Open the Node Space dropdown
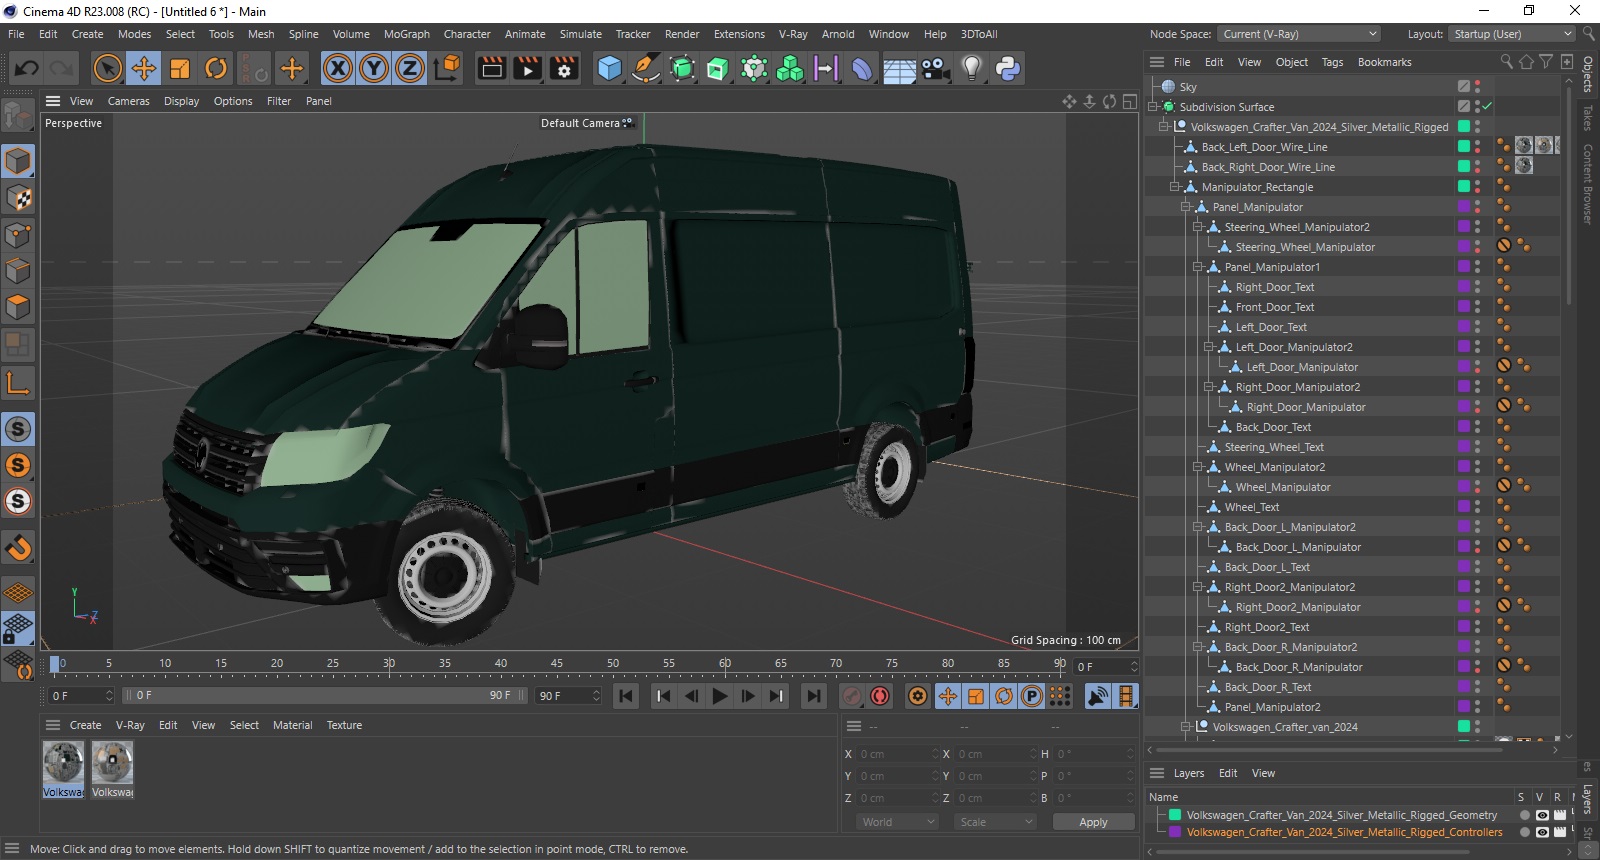Viewport: 1600px width, 860px height. 1300,34
